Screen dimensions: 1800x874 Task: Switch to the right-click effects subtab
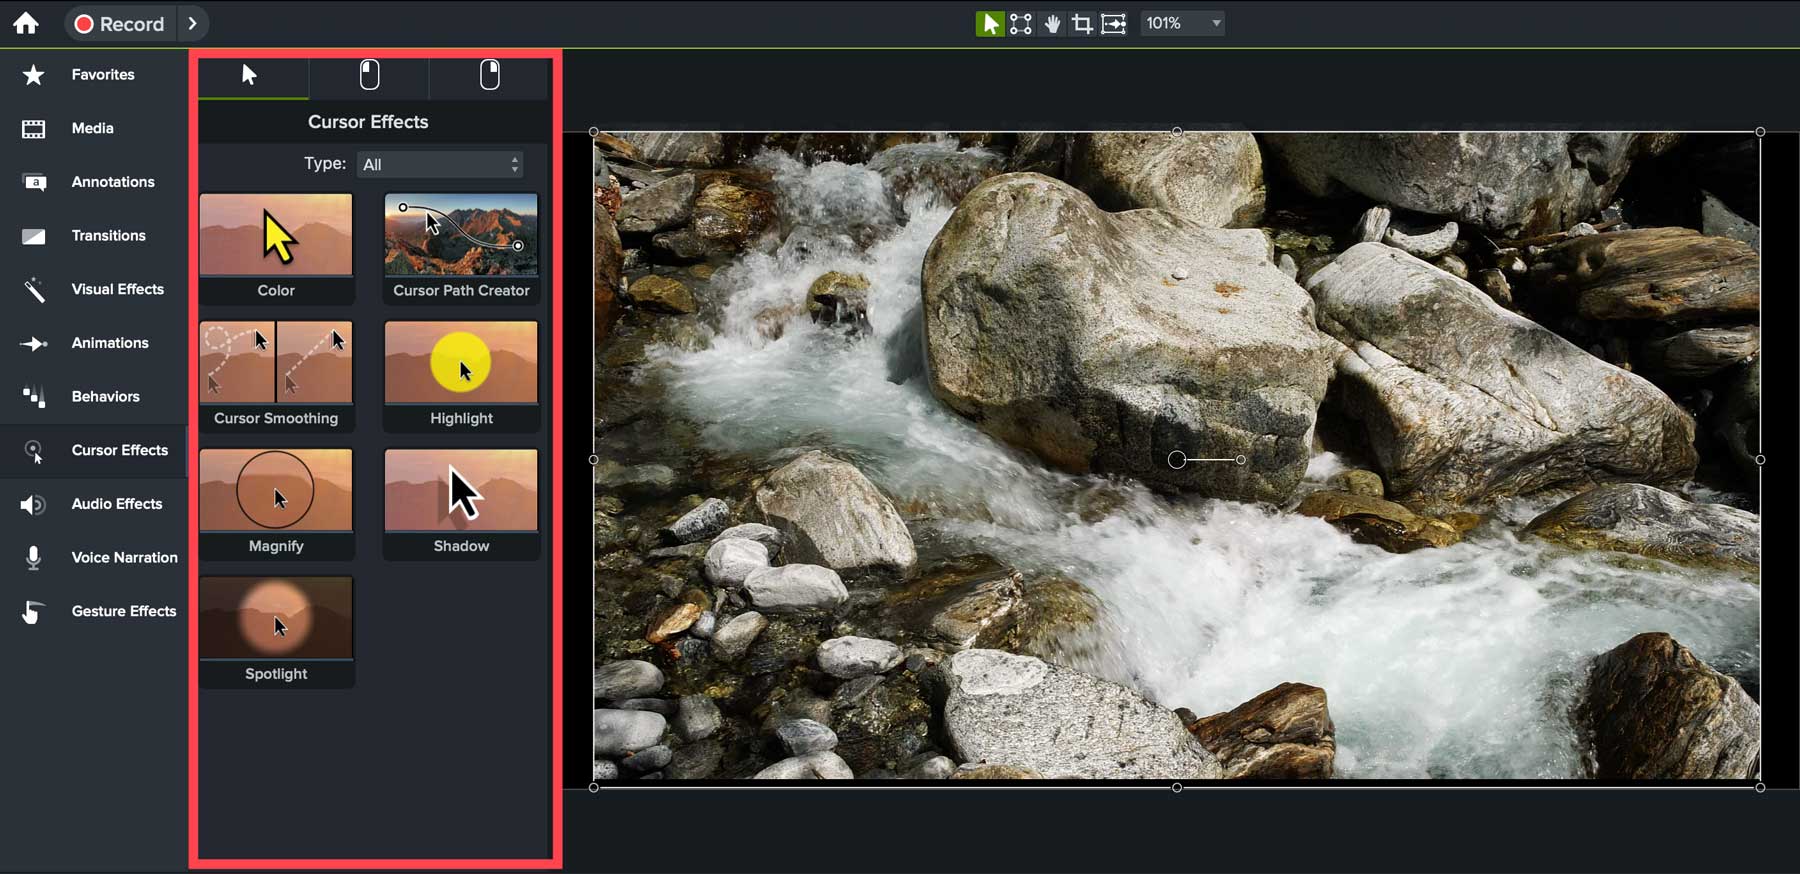pyautogui.click(x=489, y=77)
